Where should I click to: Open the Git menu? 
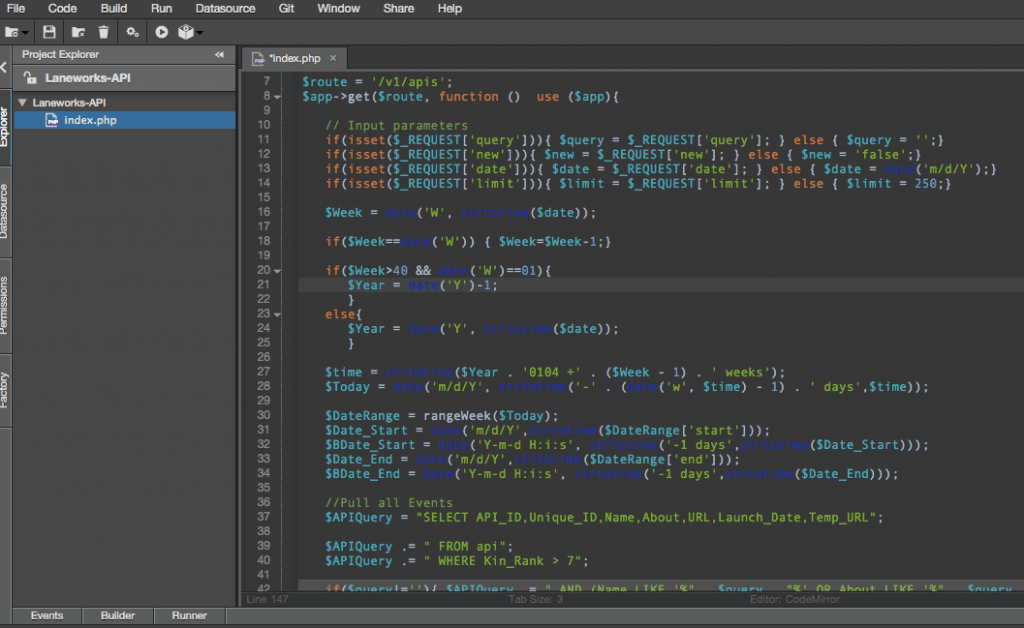point(286,8)
